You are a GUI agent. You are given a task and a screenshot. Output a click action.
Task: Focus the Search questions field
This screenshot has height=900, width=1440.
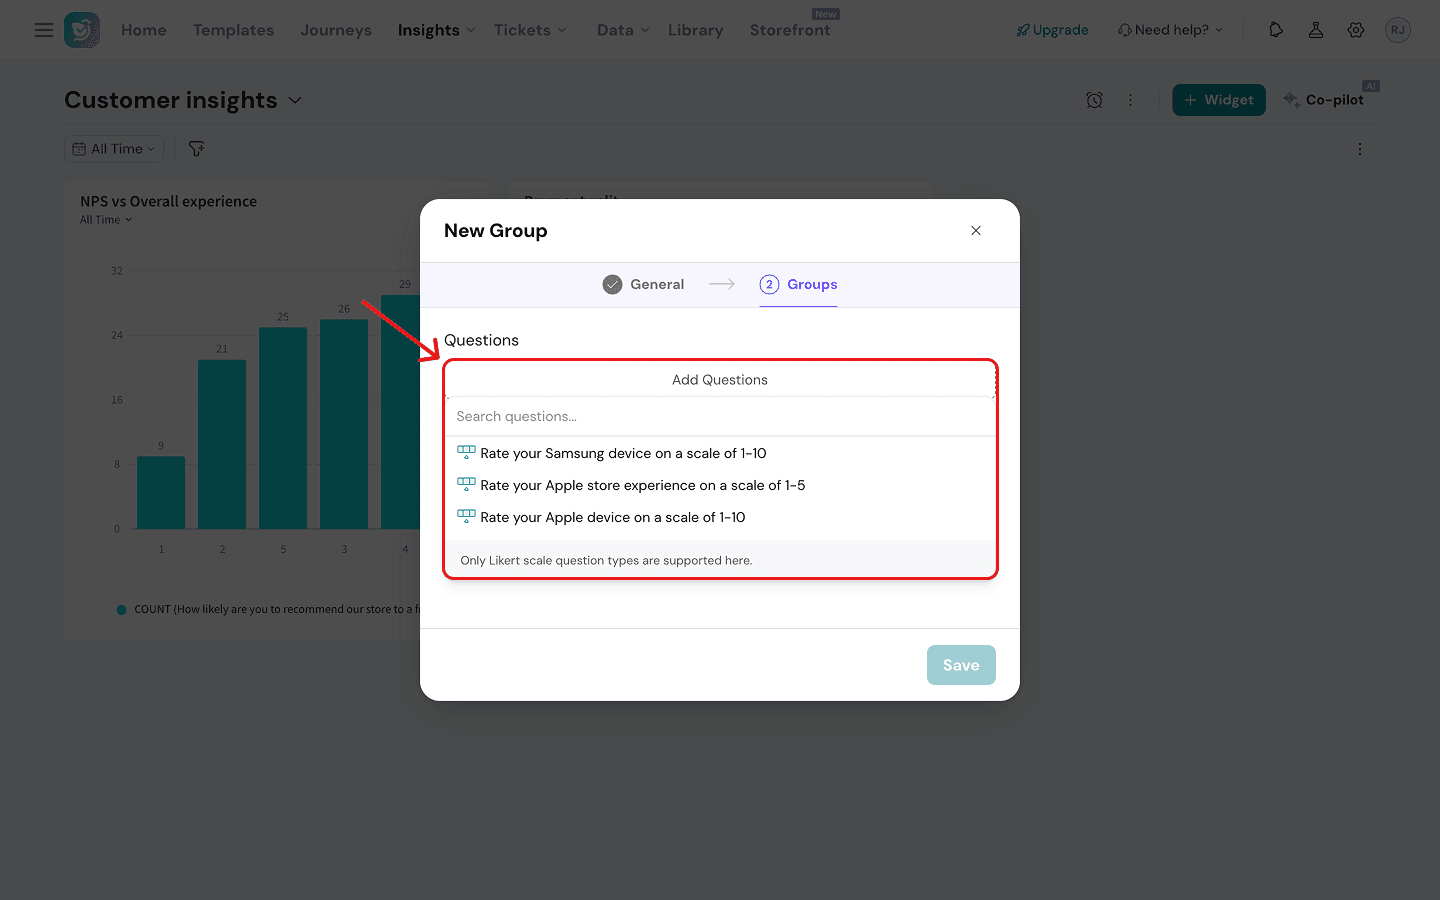(720, 417)
